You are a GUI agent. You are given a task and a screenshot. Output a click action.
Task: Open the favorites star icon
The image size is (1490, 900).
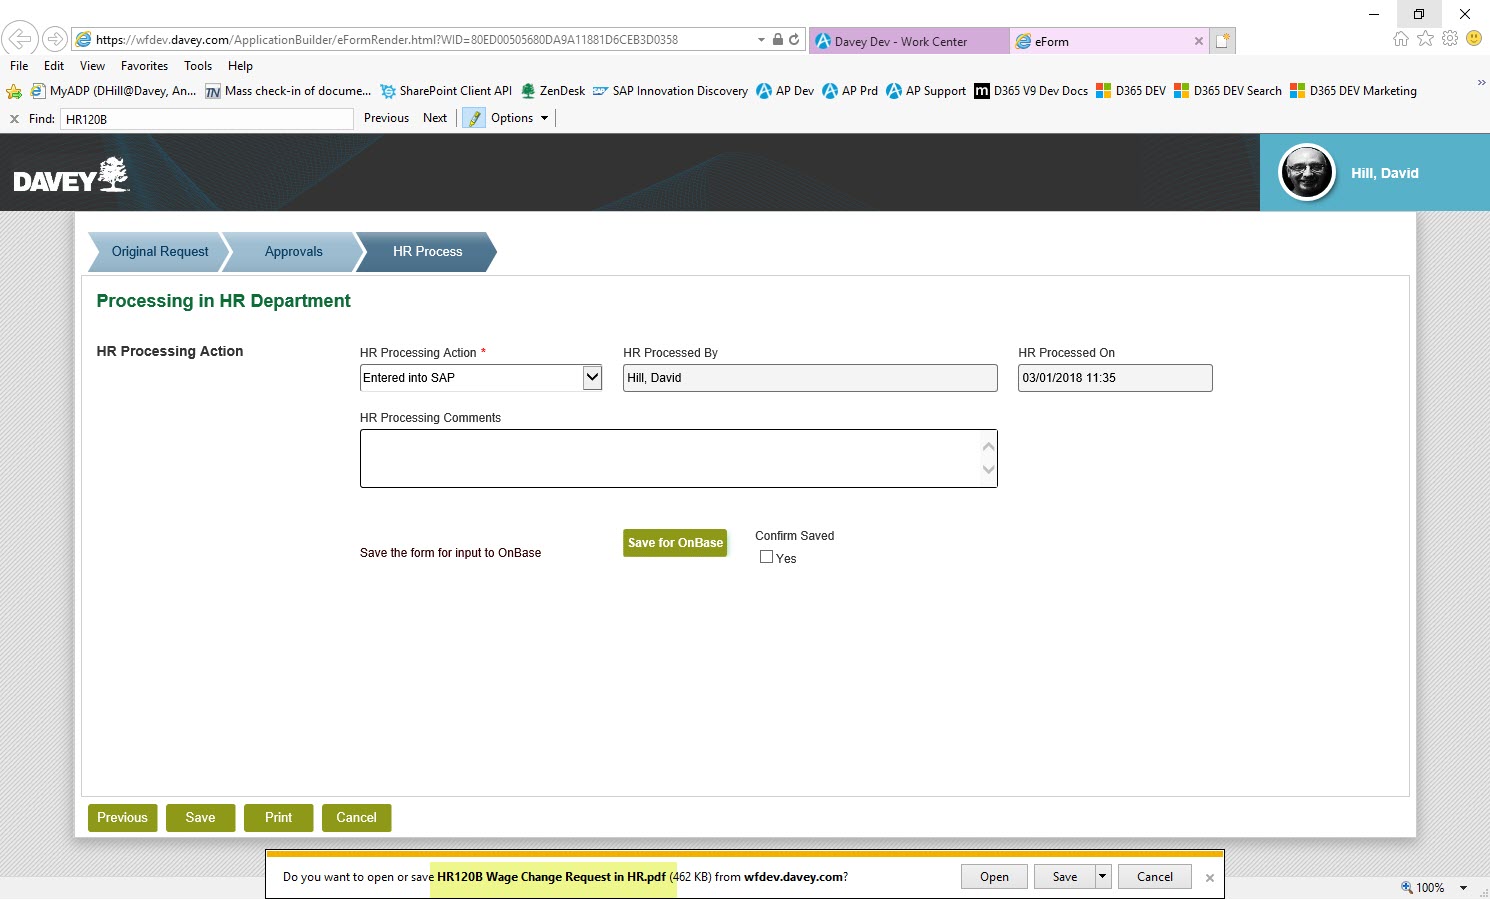tap(1425, 39)
